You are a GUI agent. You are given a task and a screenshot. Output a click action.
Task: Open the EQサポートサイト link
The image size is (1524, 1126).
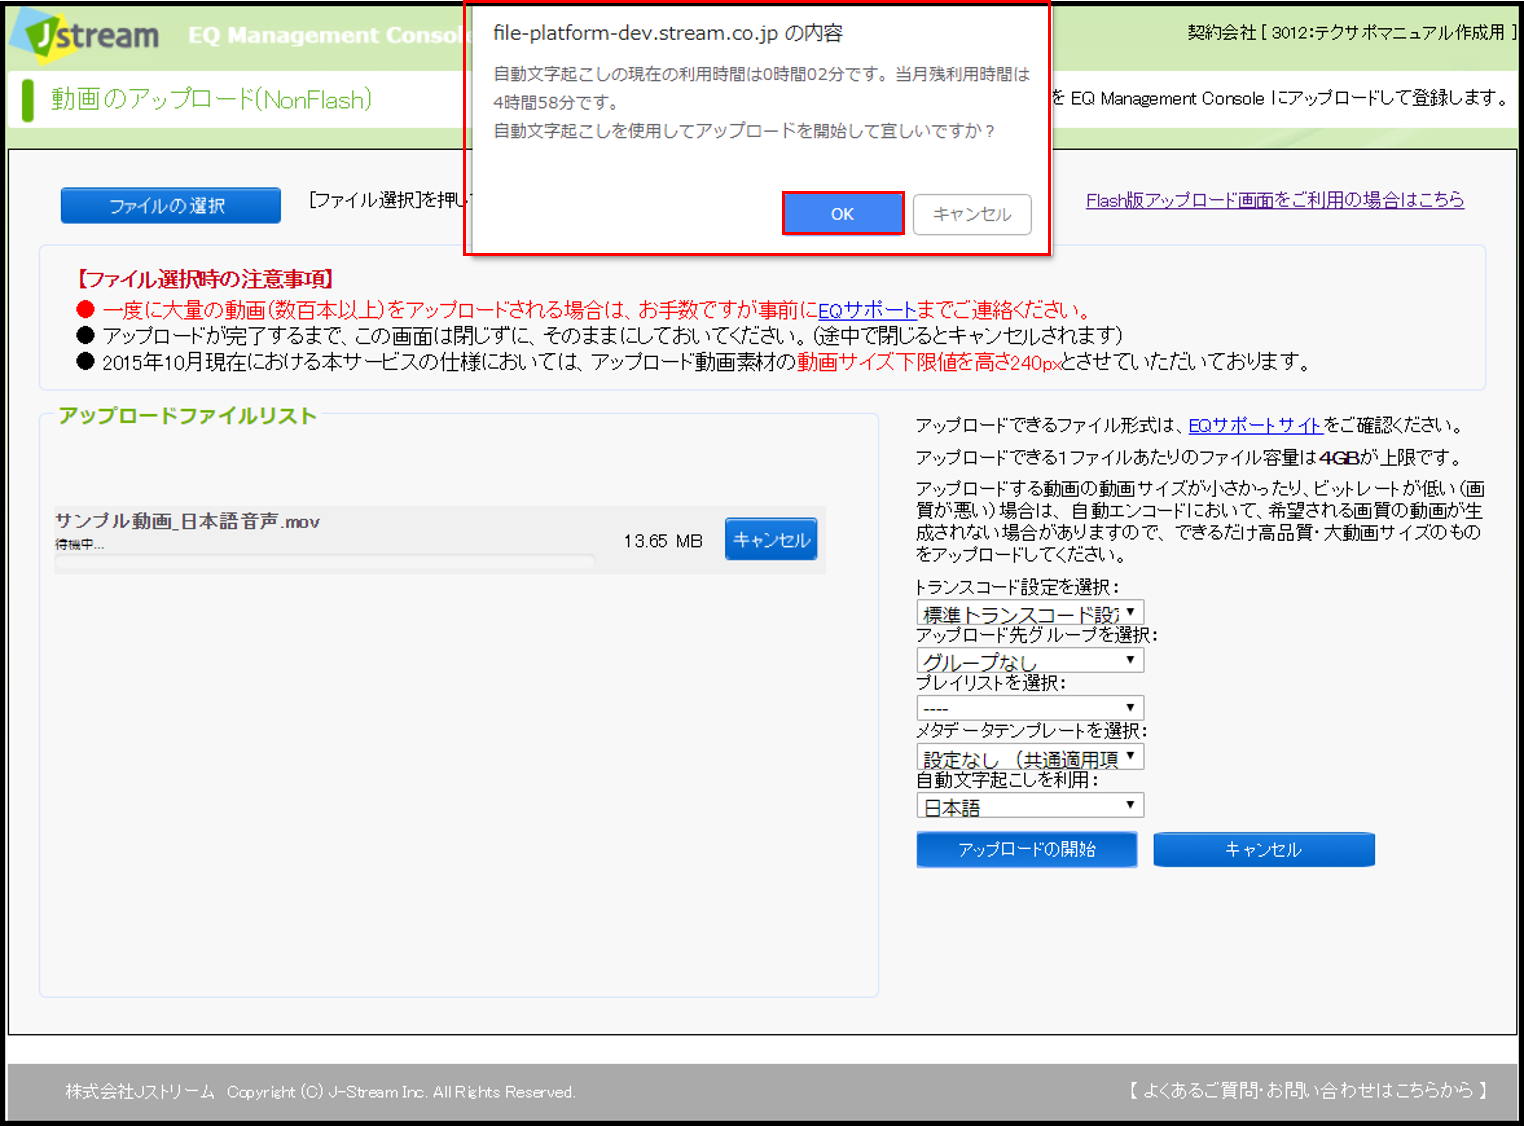coord(1255,425)
